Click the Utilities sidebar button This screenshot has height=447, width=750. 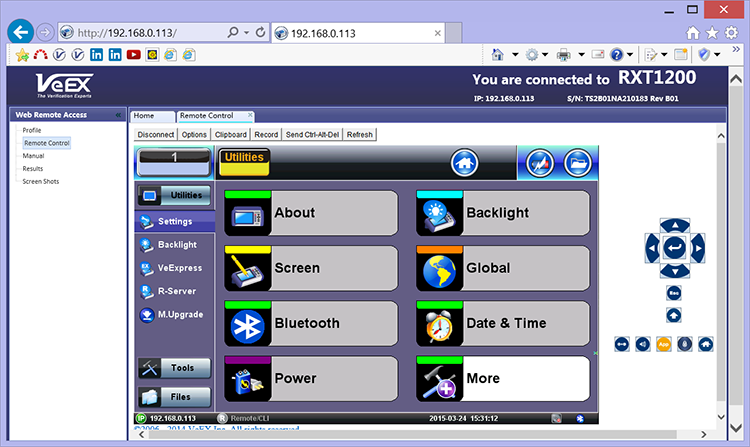click(175, 196)
